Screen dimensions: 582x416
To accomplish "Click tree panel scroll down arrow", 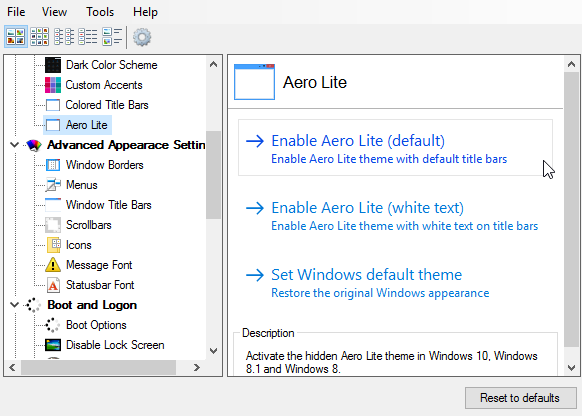I will [x=213, y=351].
